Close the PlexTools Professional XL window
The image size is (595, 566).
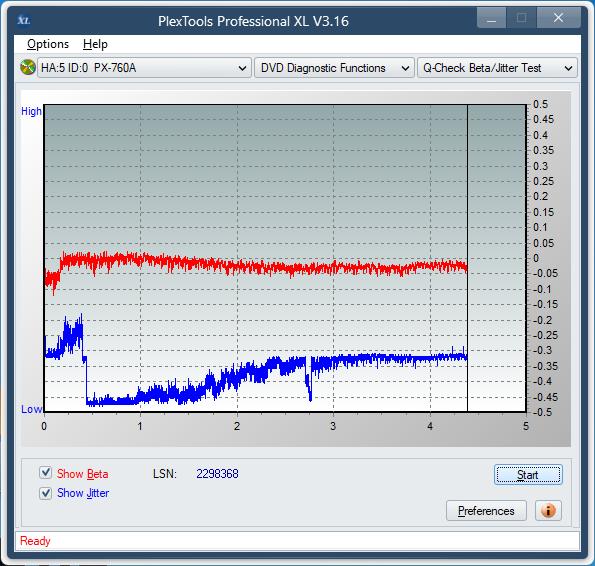[x=559, y=18]
